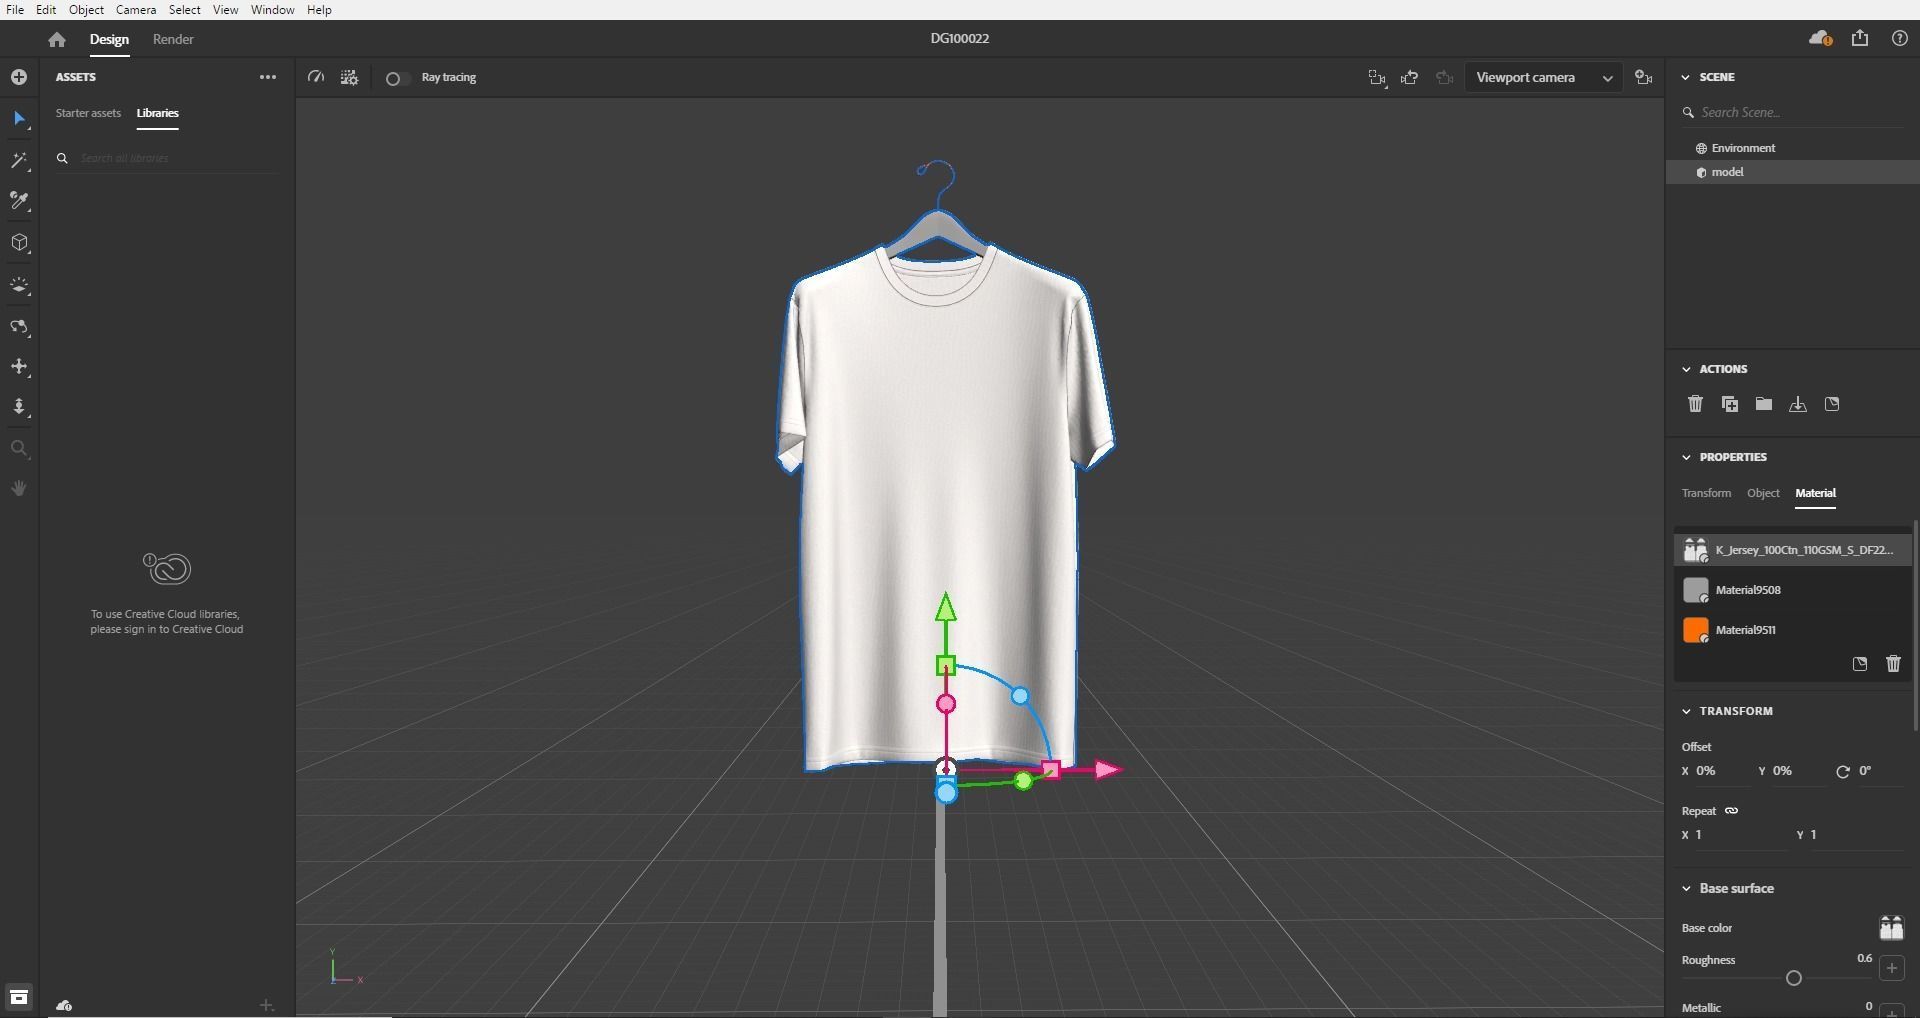The height and width of the screenshot is (1018, 1920).
Task: Duplicate the object using Actions icon
Action: tap(1729, 404)
